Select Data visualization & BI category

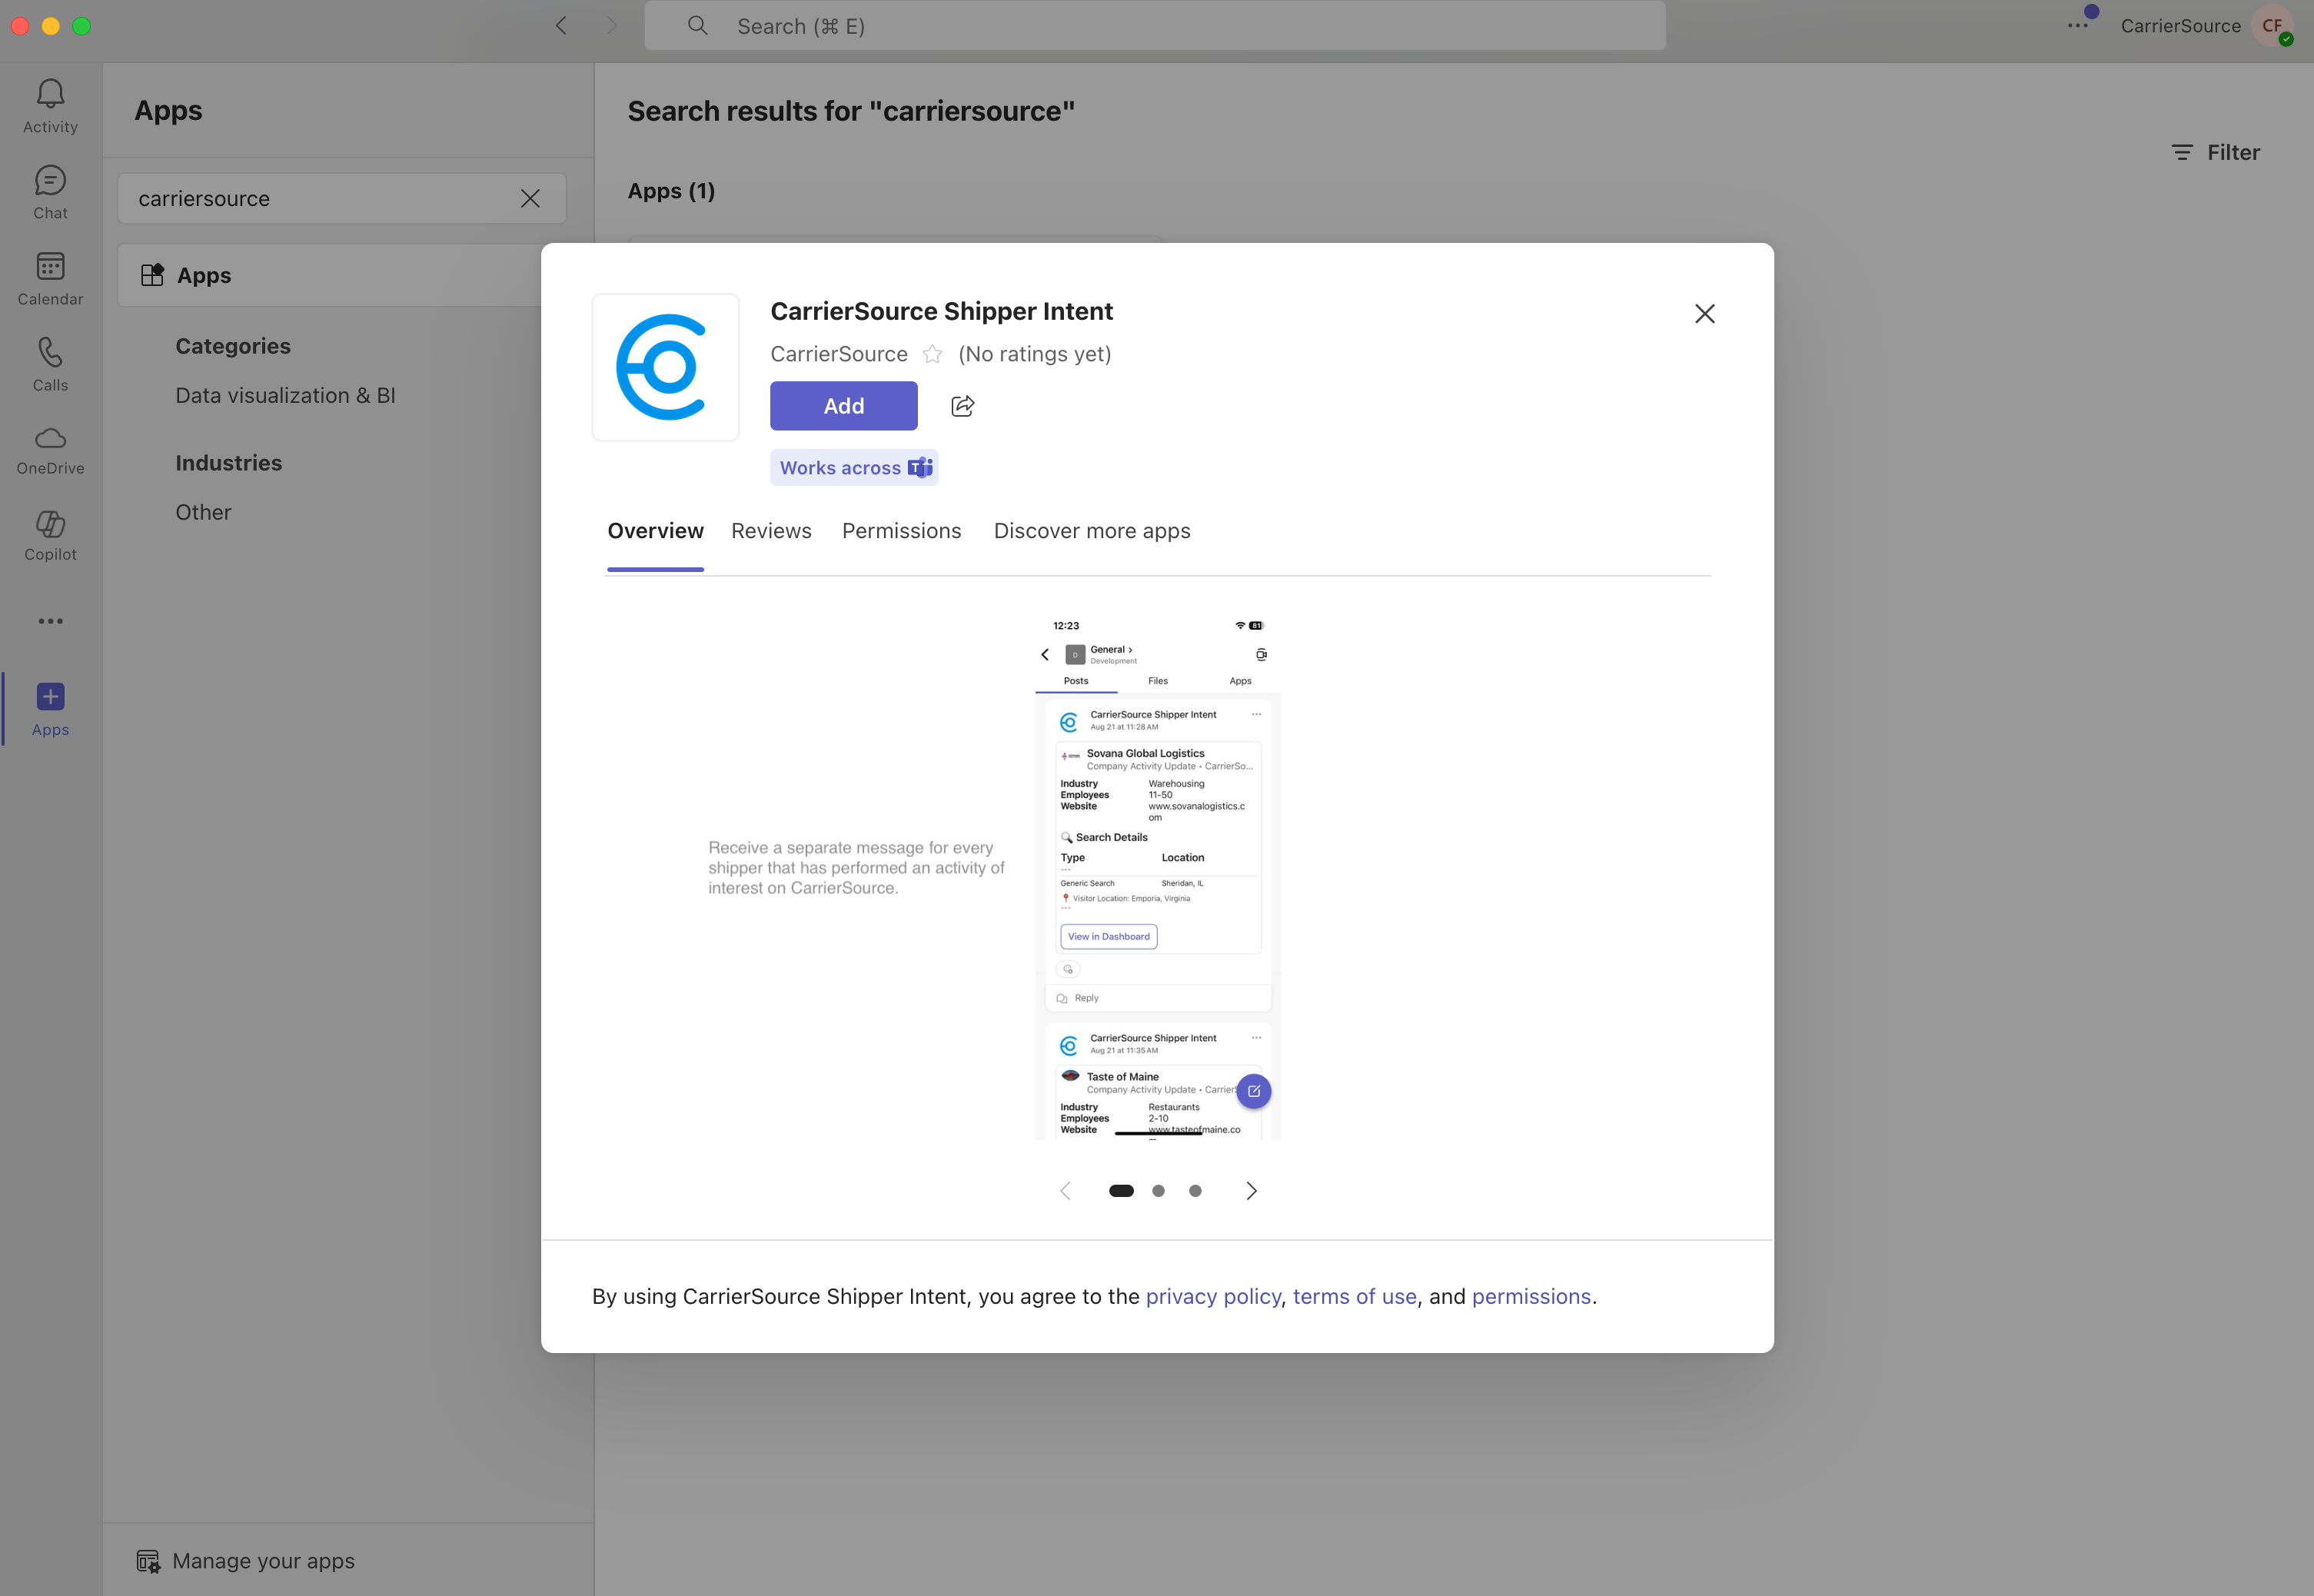click(x=285, y=395)
